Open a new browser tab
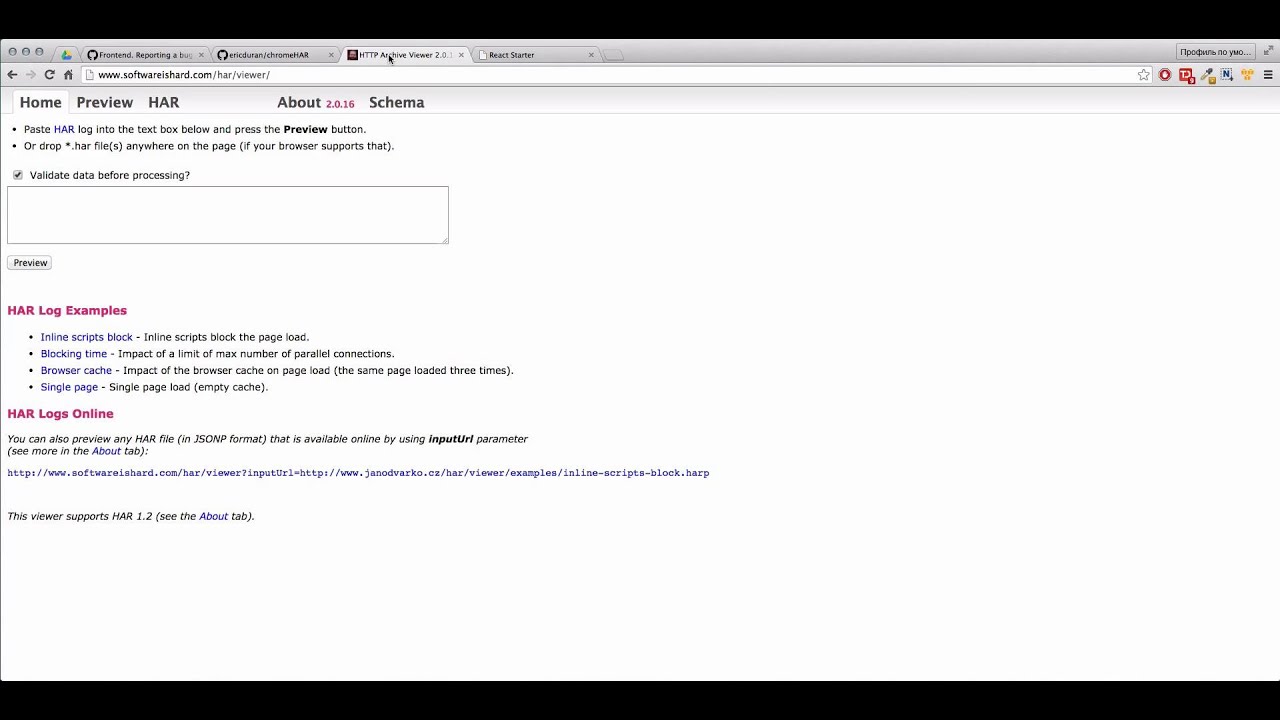 (614, 55)
